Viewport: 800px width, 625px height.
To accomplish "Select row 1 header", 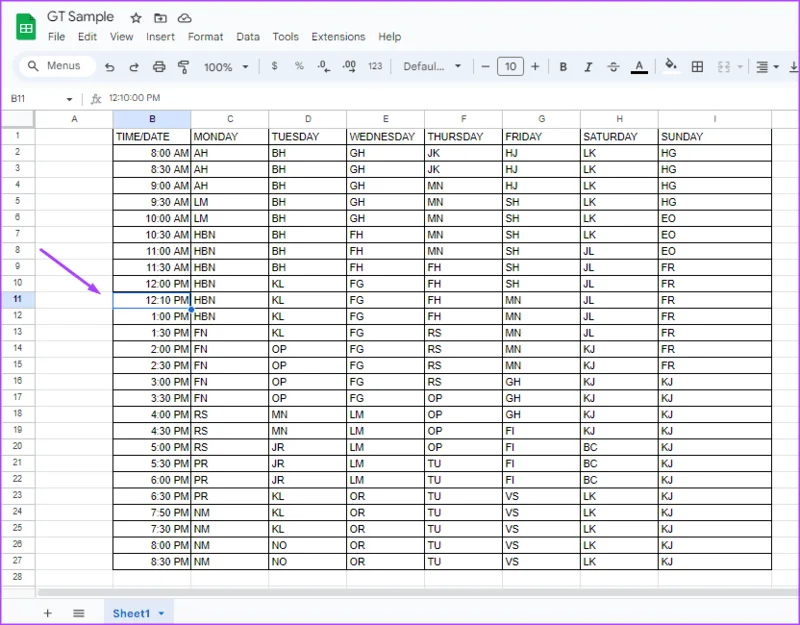I will 17,136.
